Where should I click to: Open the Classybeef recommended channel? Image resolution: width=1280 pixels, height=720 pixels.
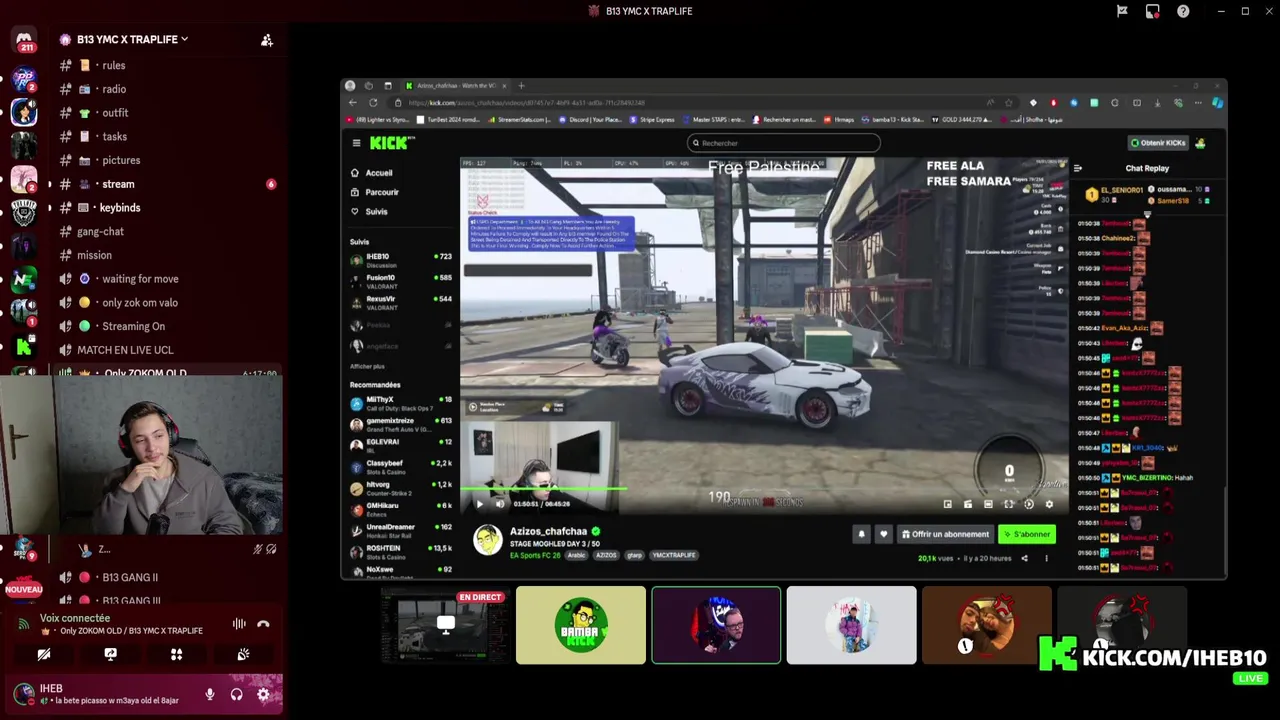[x=401, y=467]
